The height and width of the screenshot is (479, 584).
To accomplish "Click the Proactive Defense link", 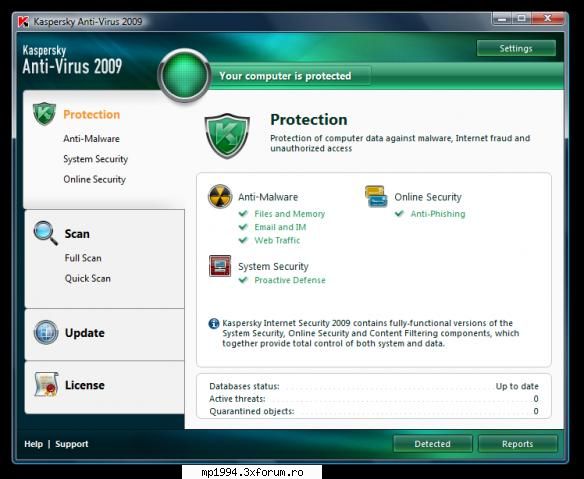I will [290, 280].
